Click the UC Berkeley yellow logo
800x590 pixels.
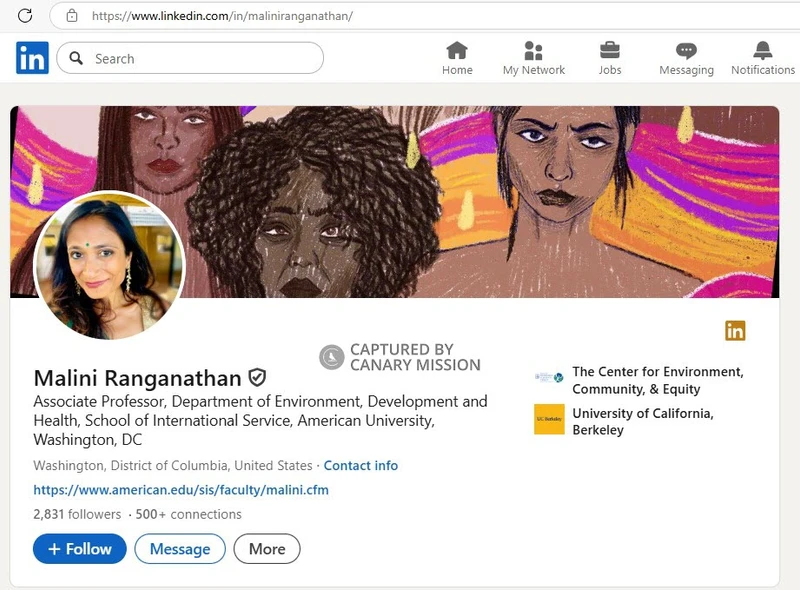pos(549,419)
